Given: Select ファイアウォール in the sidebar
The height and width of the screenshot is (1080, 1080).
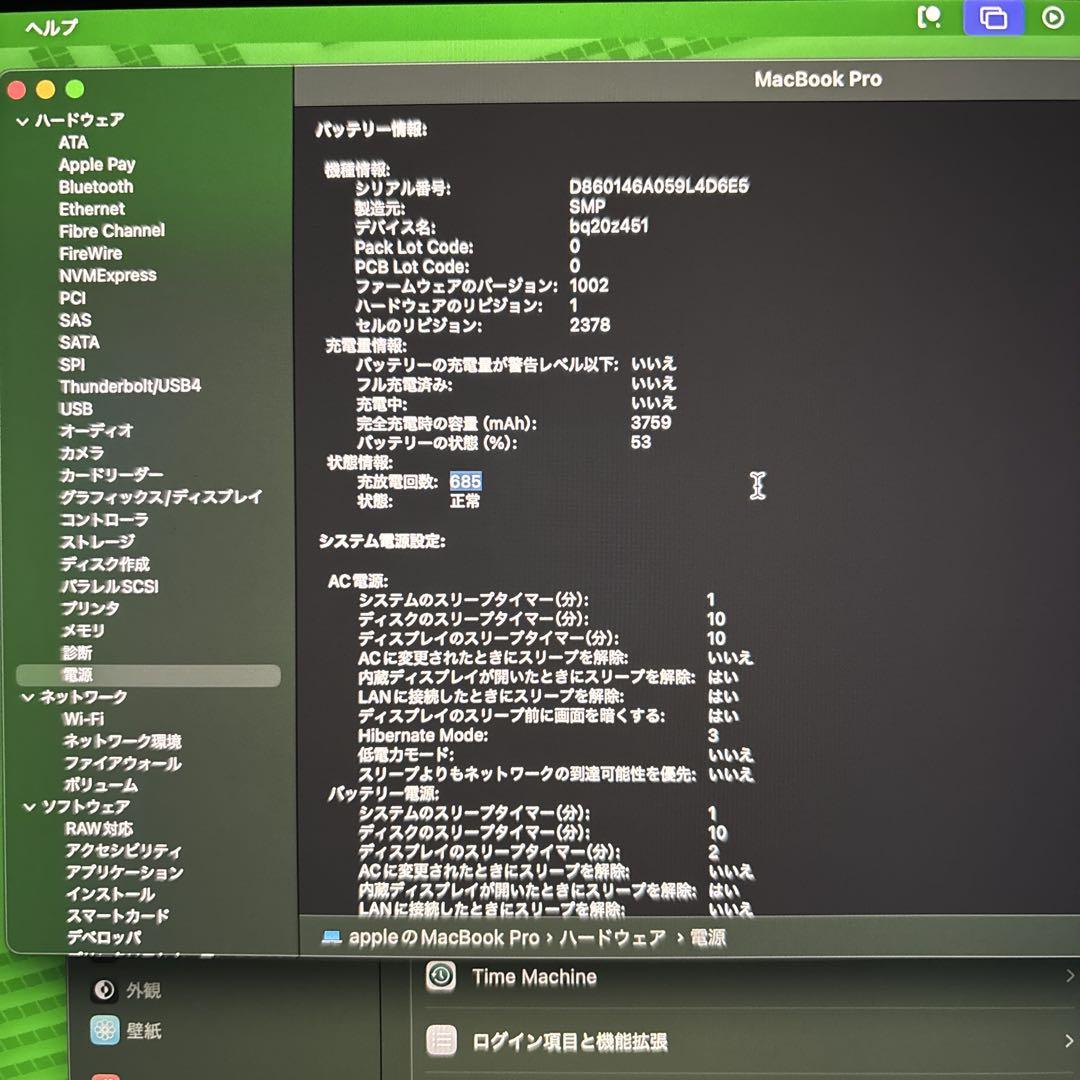Looking at the screenshot, I should pos(123,763).
